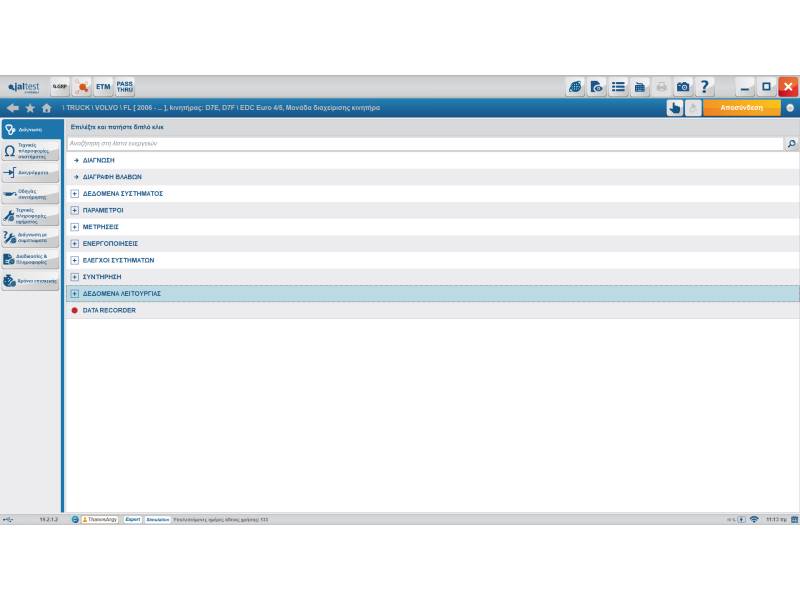The height and width of the screenshot is (600, 800).
Task: Open help with the question mark icon
Action: coord(705,87)
